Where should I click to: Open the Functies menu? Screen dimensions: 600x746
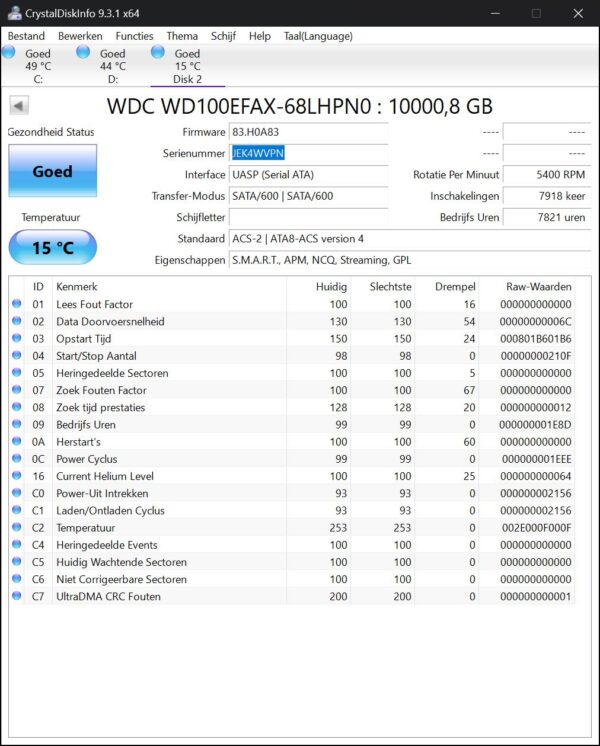pos(134,36)
